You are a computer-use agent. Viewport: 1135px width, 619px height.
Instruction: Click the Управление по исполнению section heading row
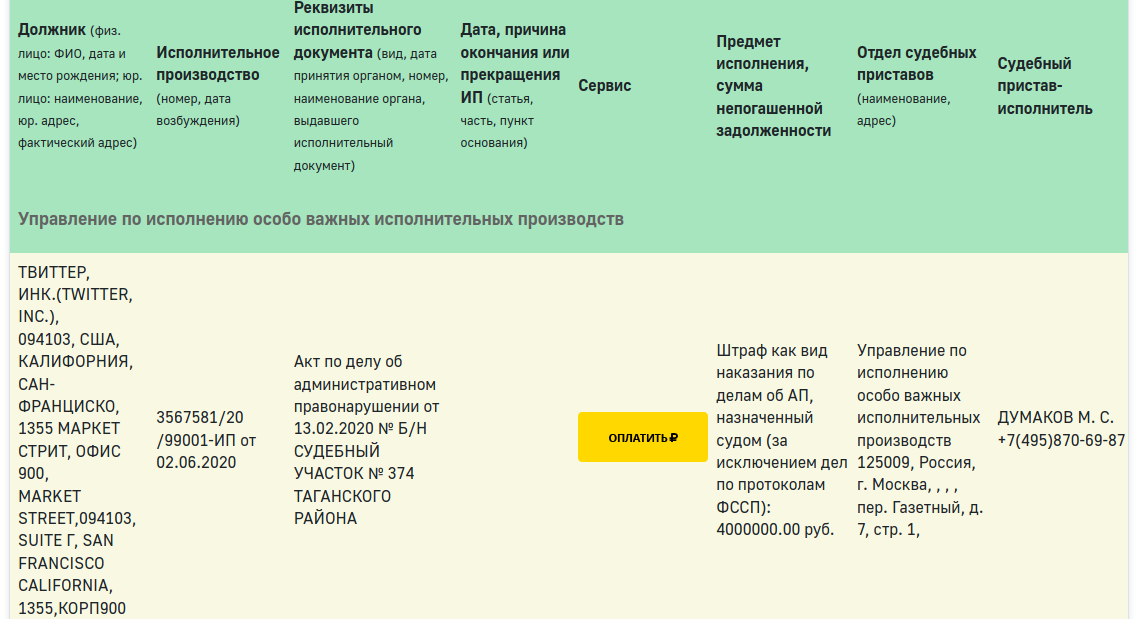pyautogui.click(x=321, y=218)
